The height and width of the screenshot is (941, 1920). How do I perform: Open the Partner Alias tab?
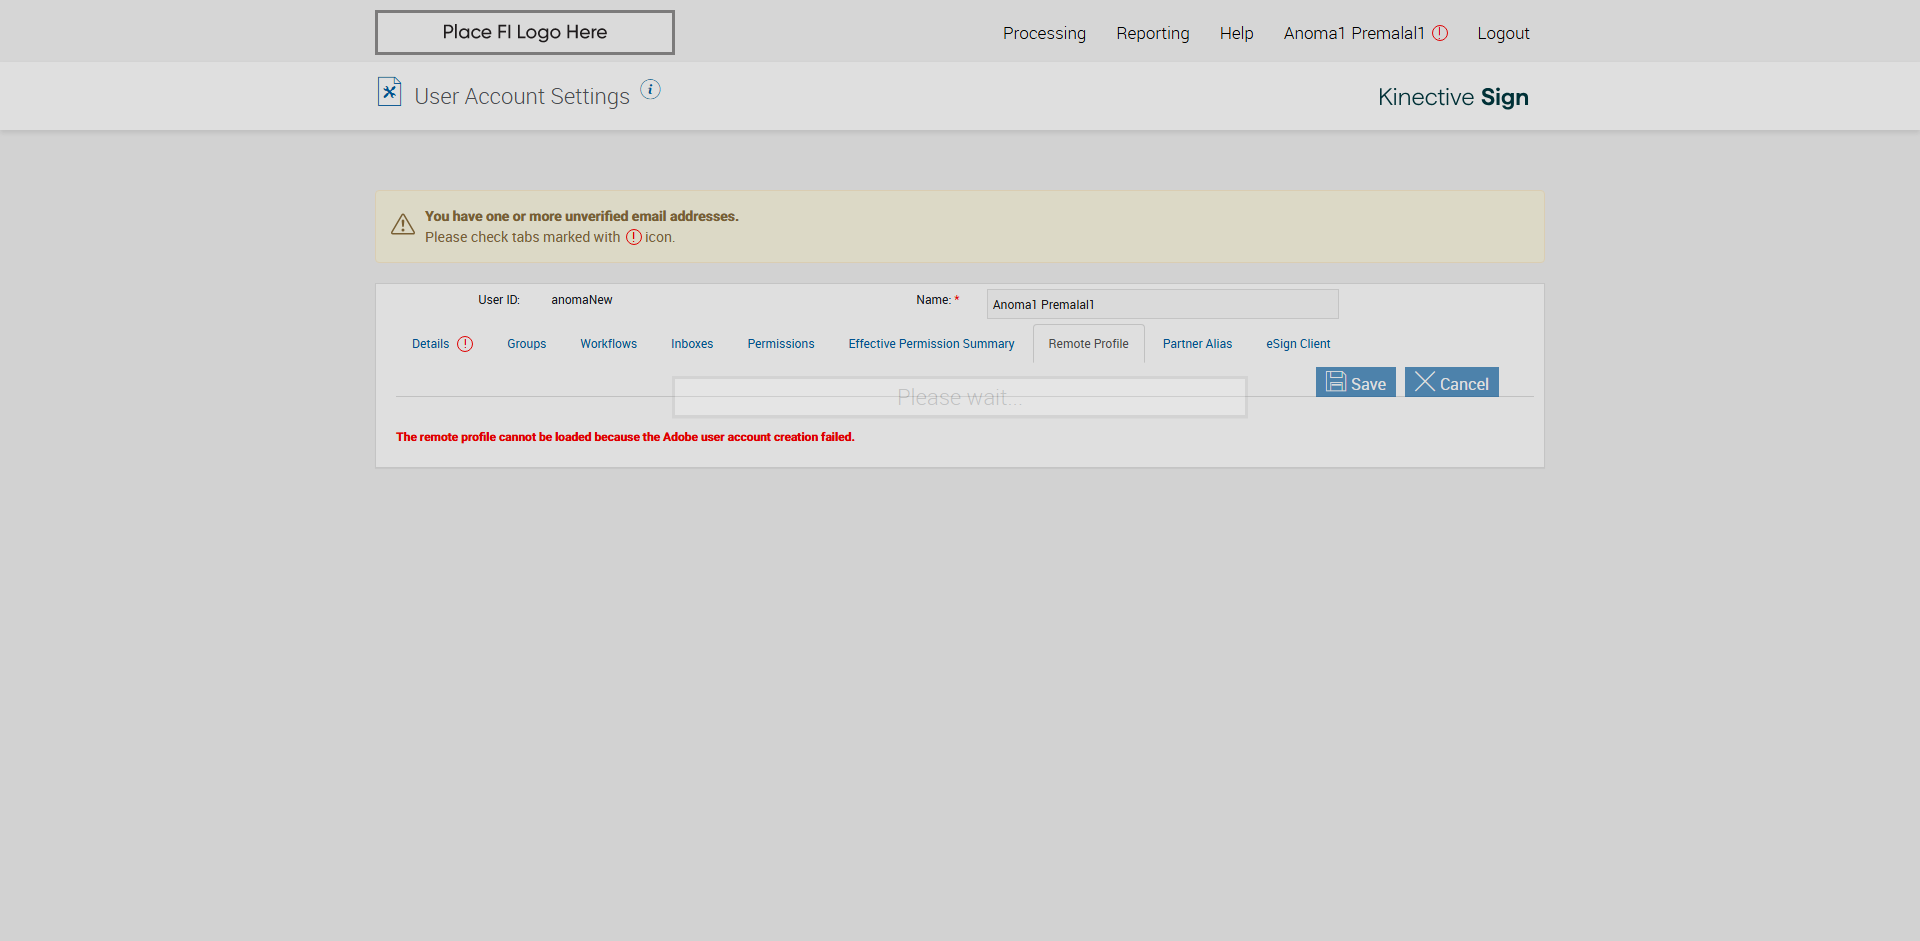tap(1197, 344)
